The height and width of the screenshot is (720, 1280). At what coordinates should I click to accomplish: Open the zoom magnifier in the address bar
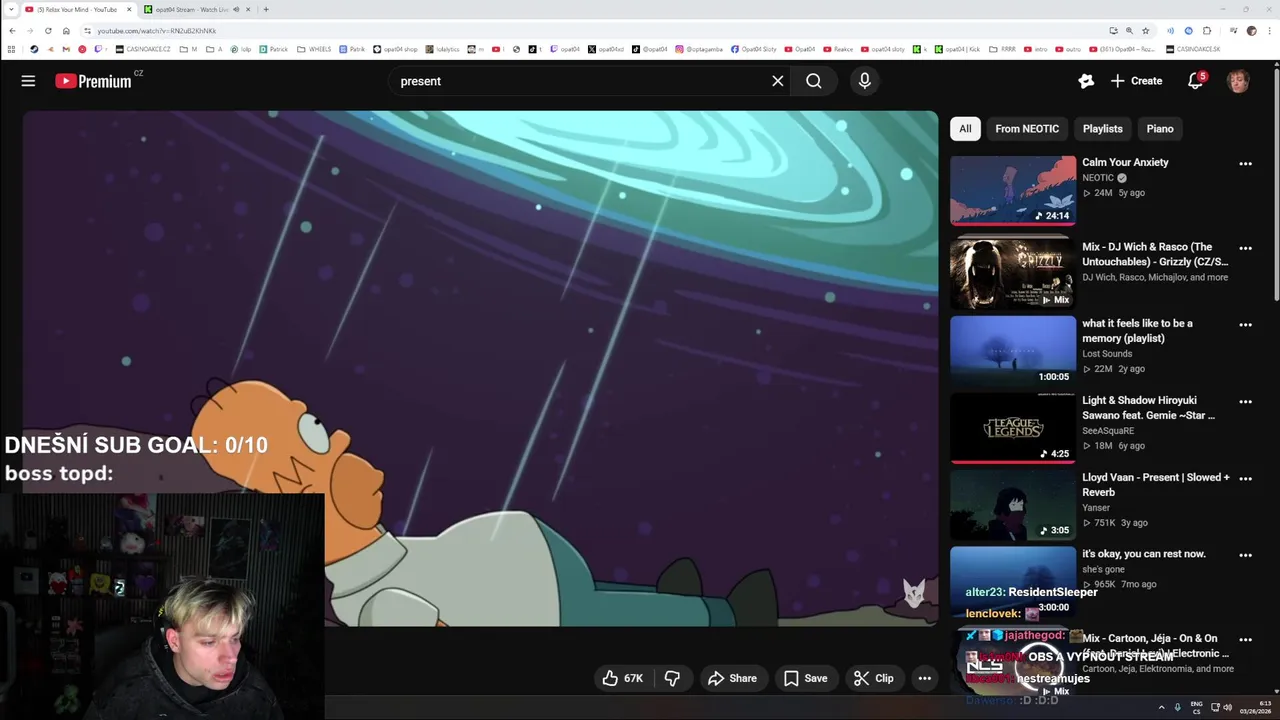pos(1129,31)
